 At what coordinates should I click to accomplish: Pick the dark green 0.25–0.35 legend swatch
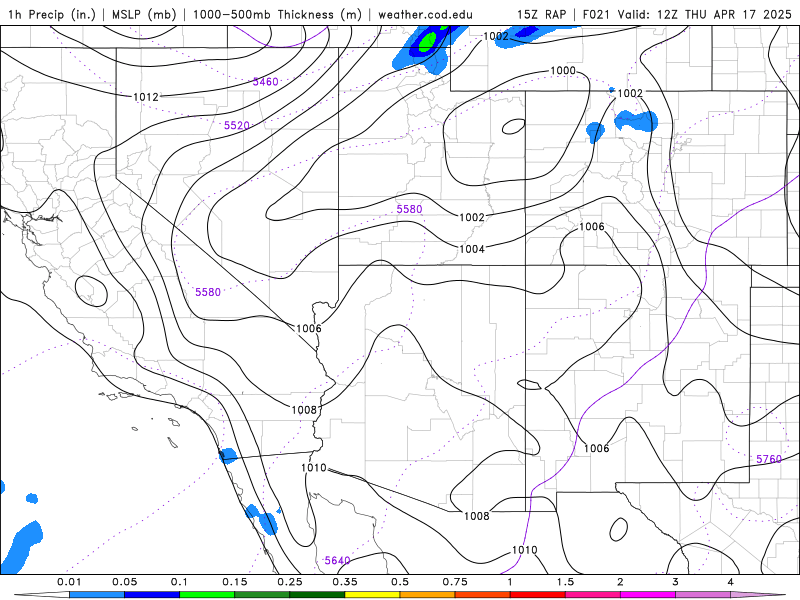tap(317, 595)
